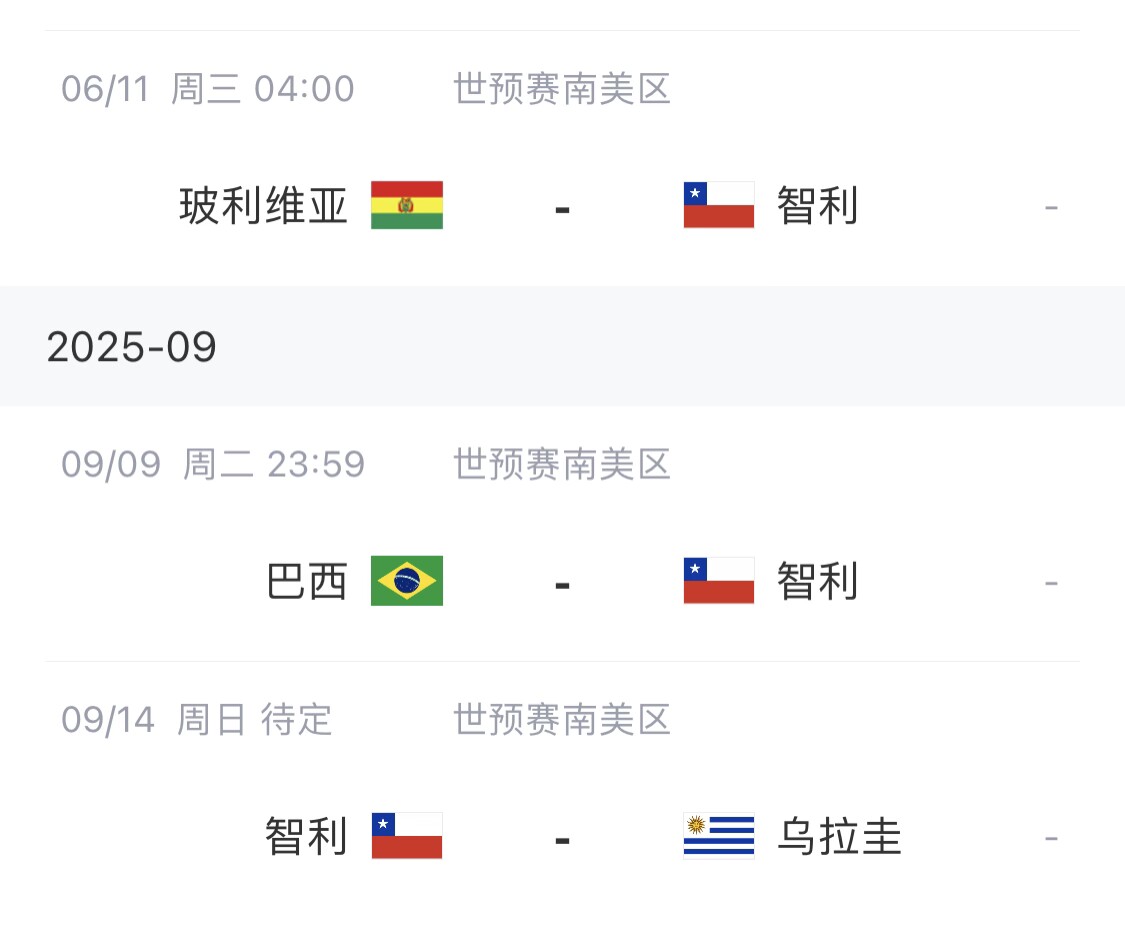Click the 2025-09 month section header
This screenshot has height=940, width=1125.
[x=132, y=347]
